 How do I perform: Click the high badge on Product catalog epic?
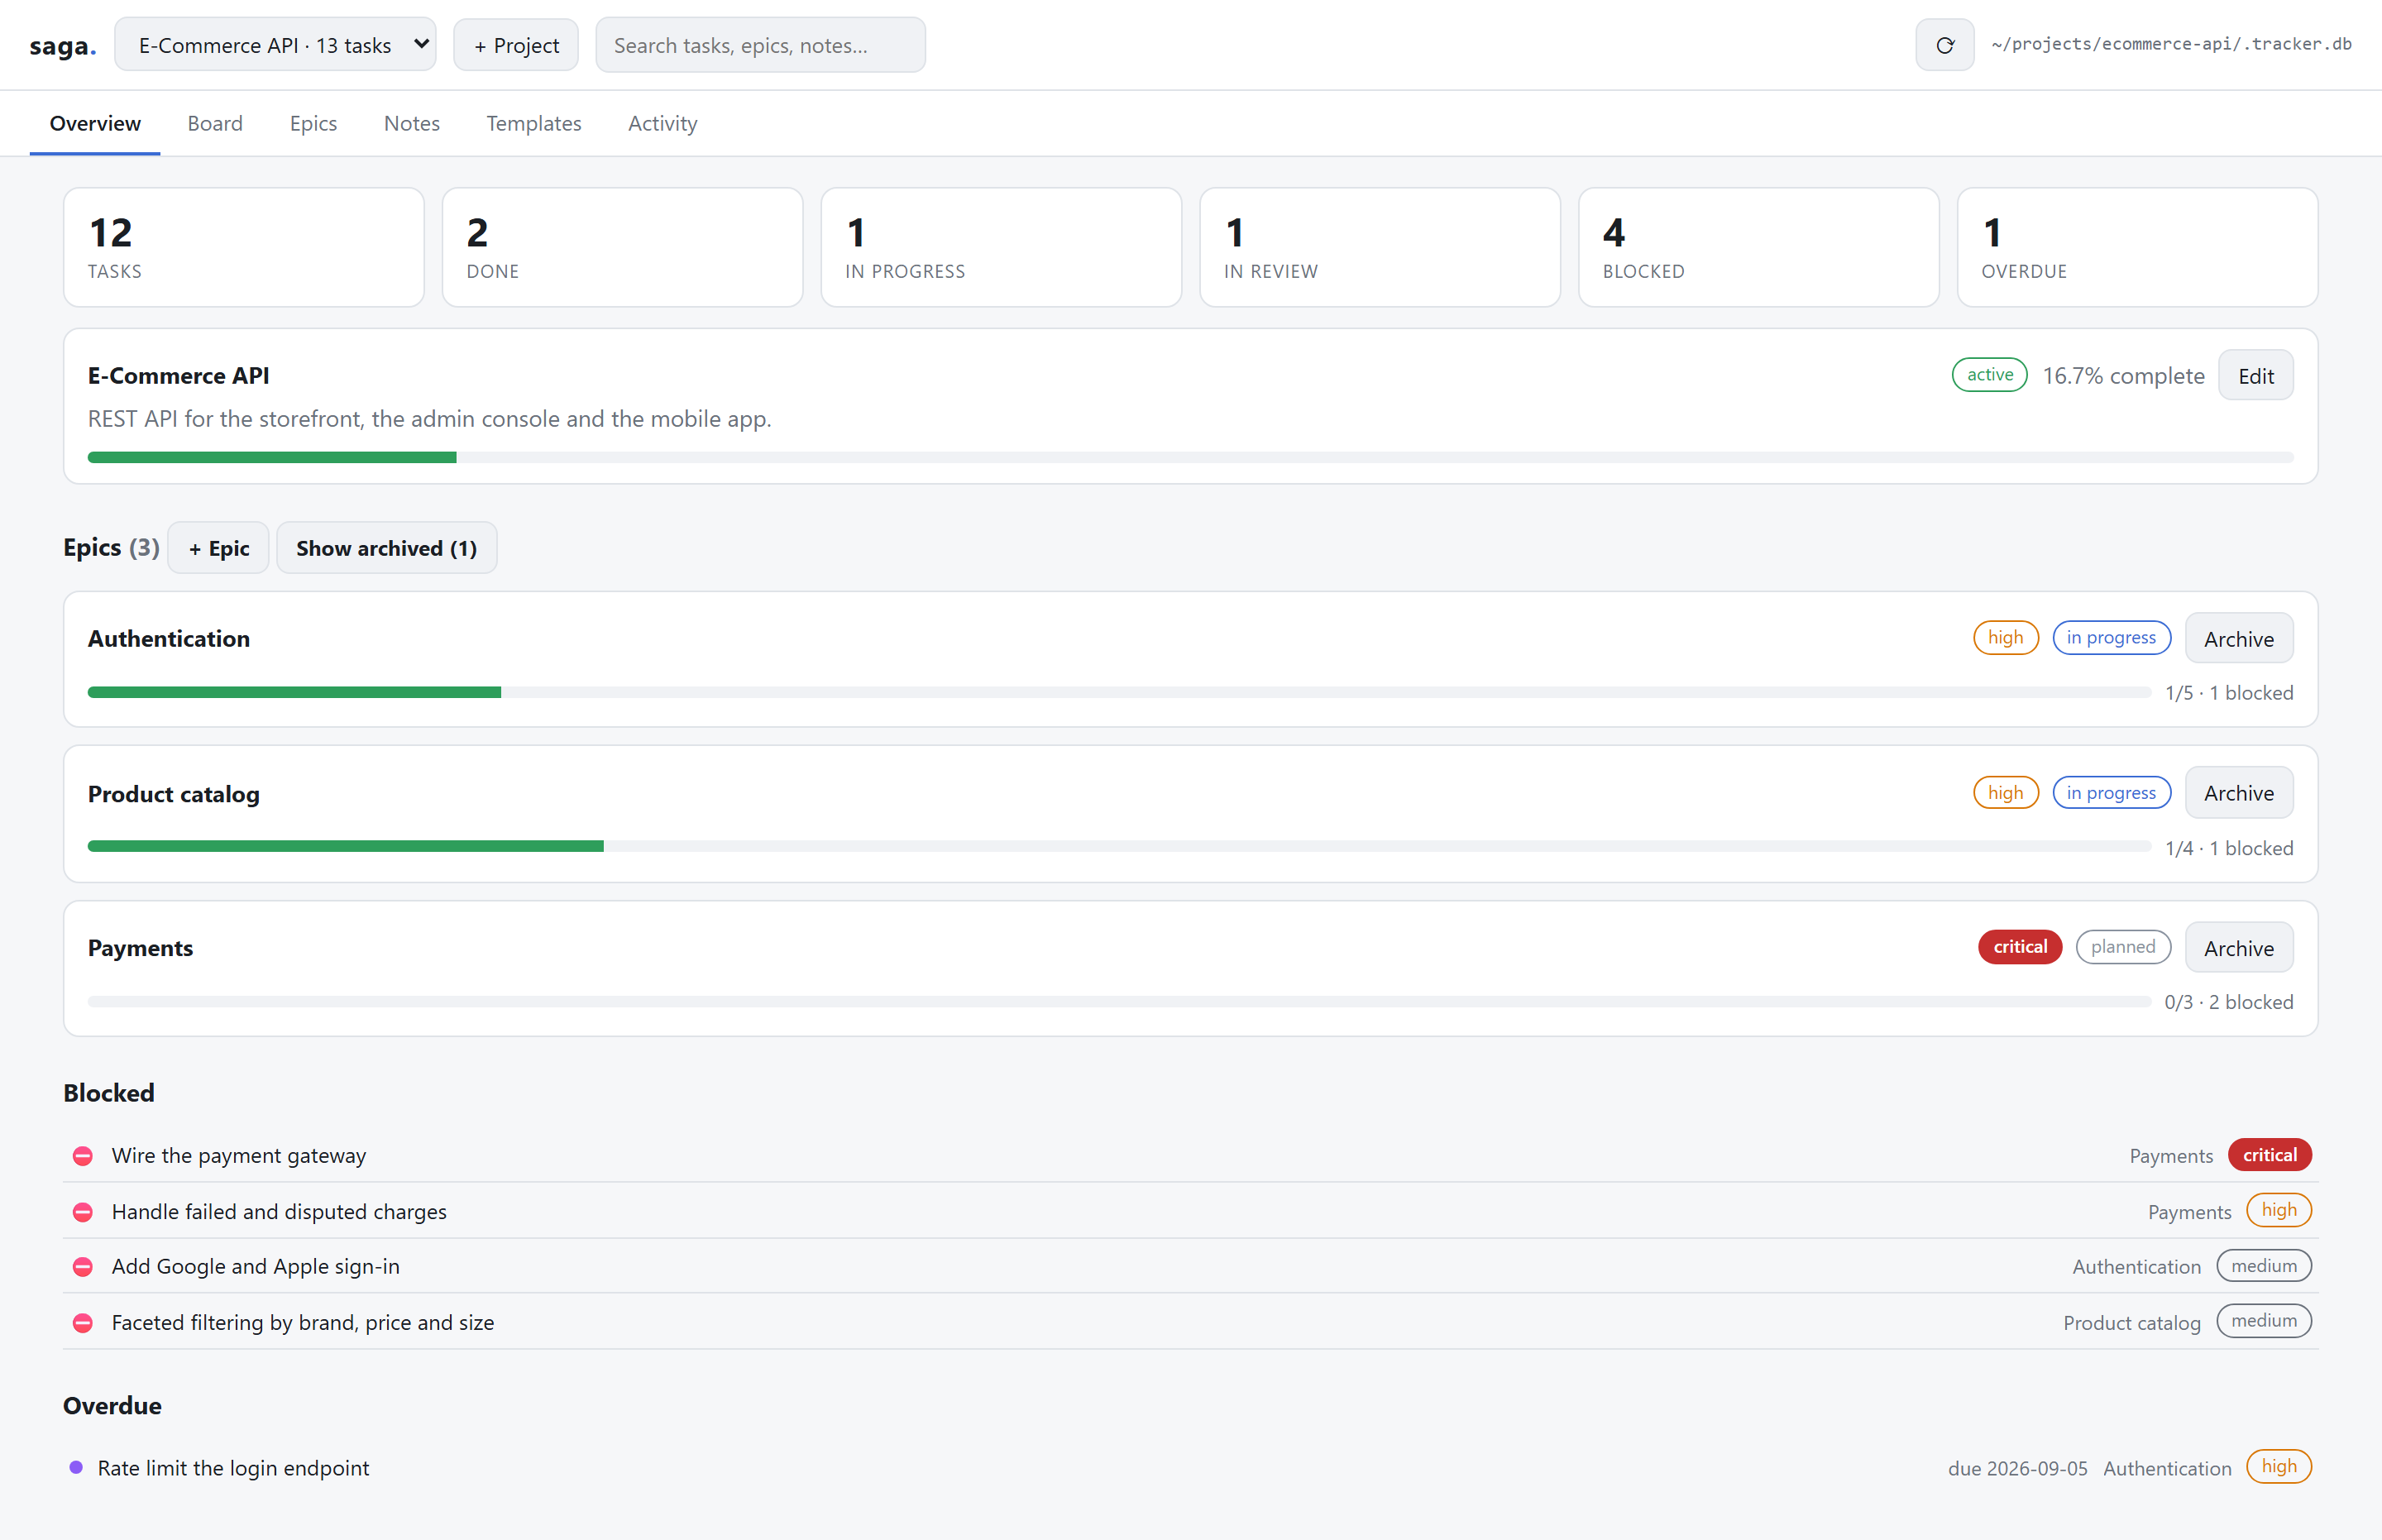(x=2005, y=793)
